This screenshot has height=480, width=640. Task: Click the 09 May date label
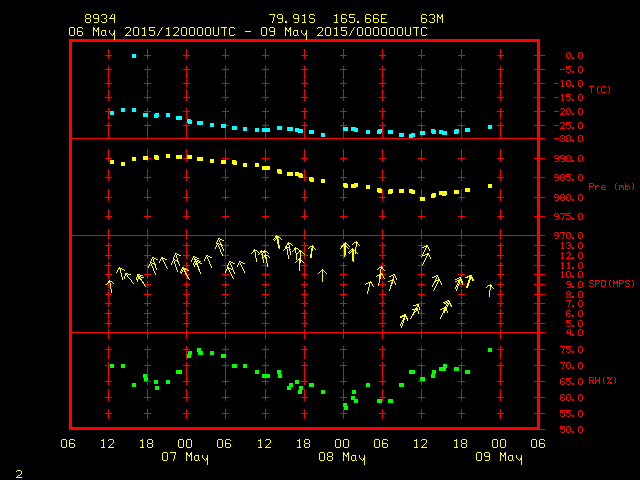click(499, 457)
